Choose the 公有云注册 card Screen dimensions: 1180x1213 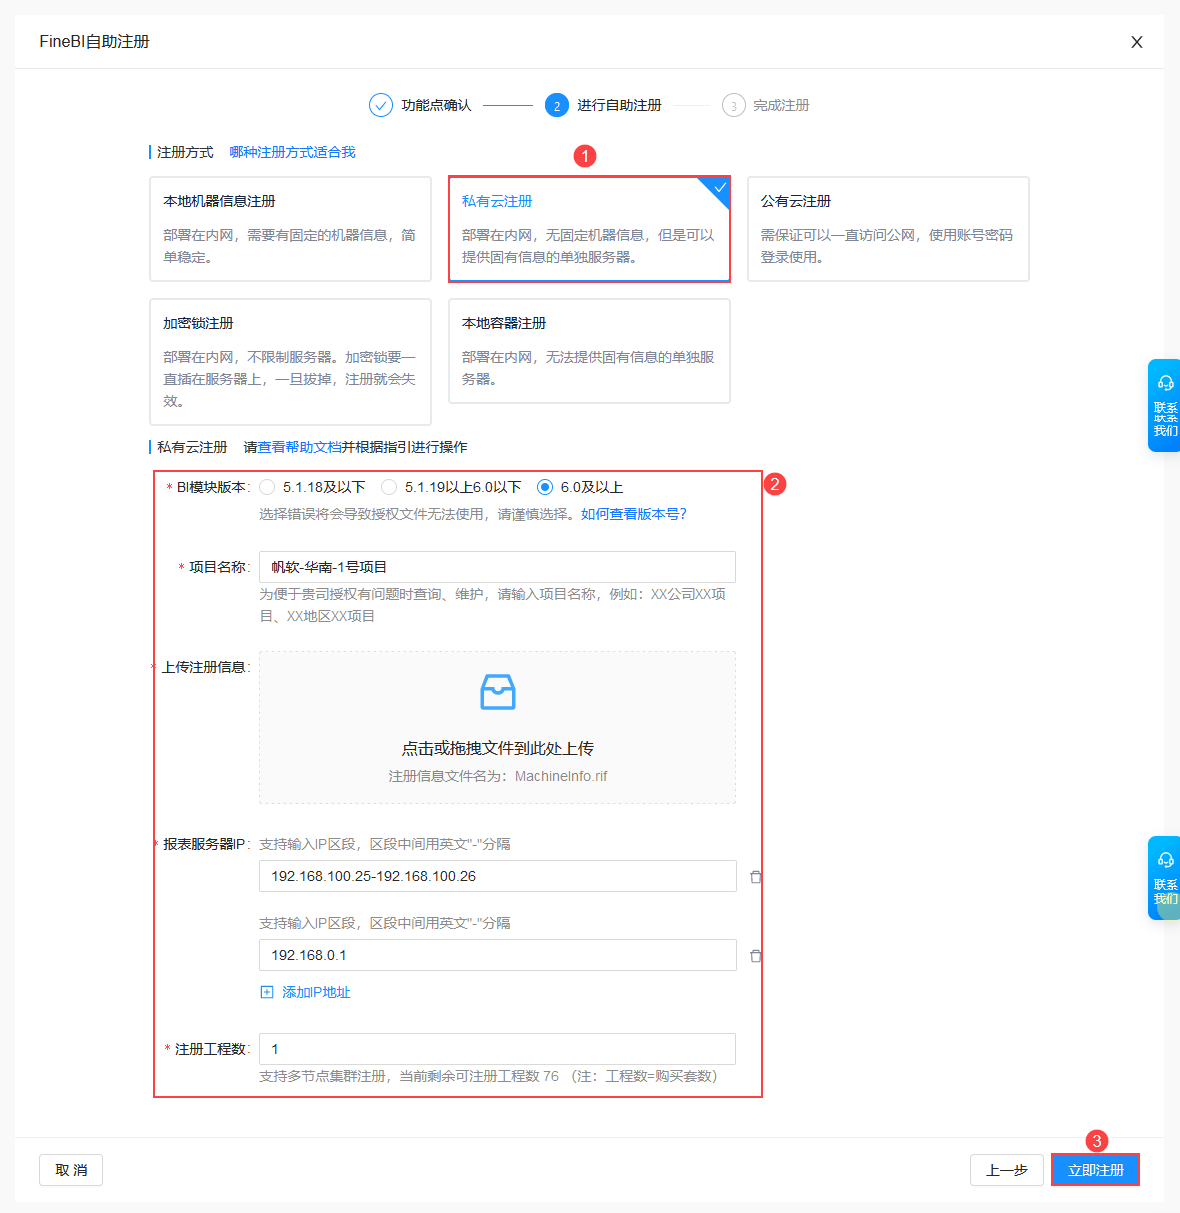click(x=888, y=229)
